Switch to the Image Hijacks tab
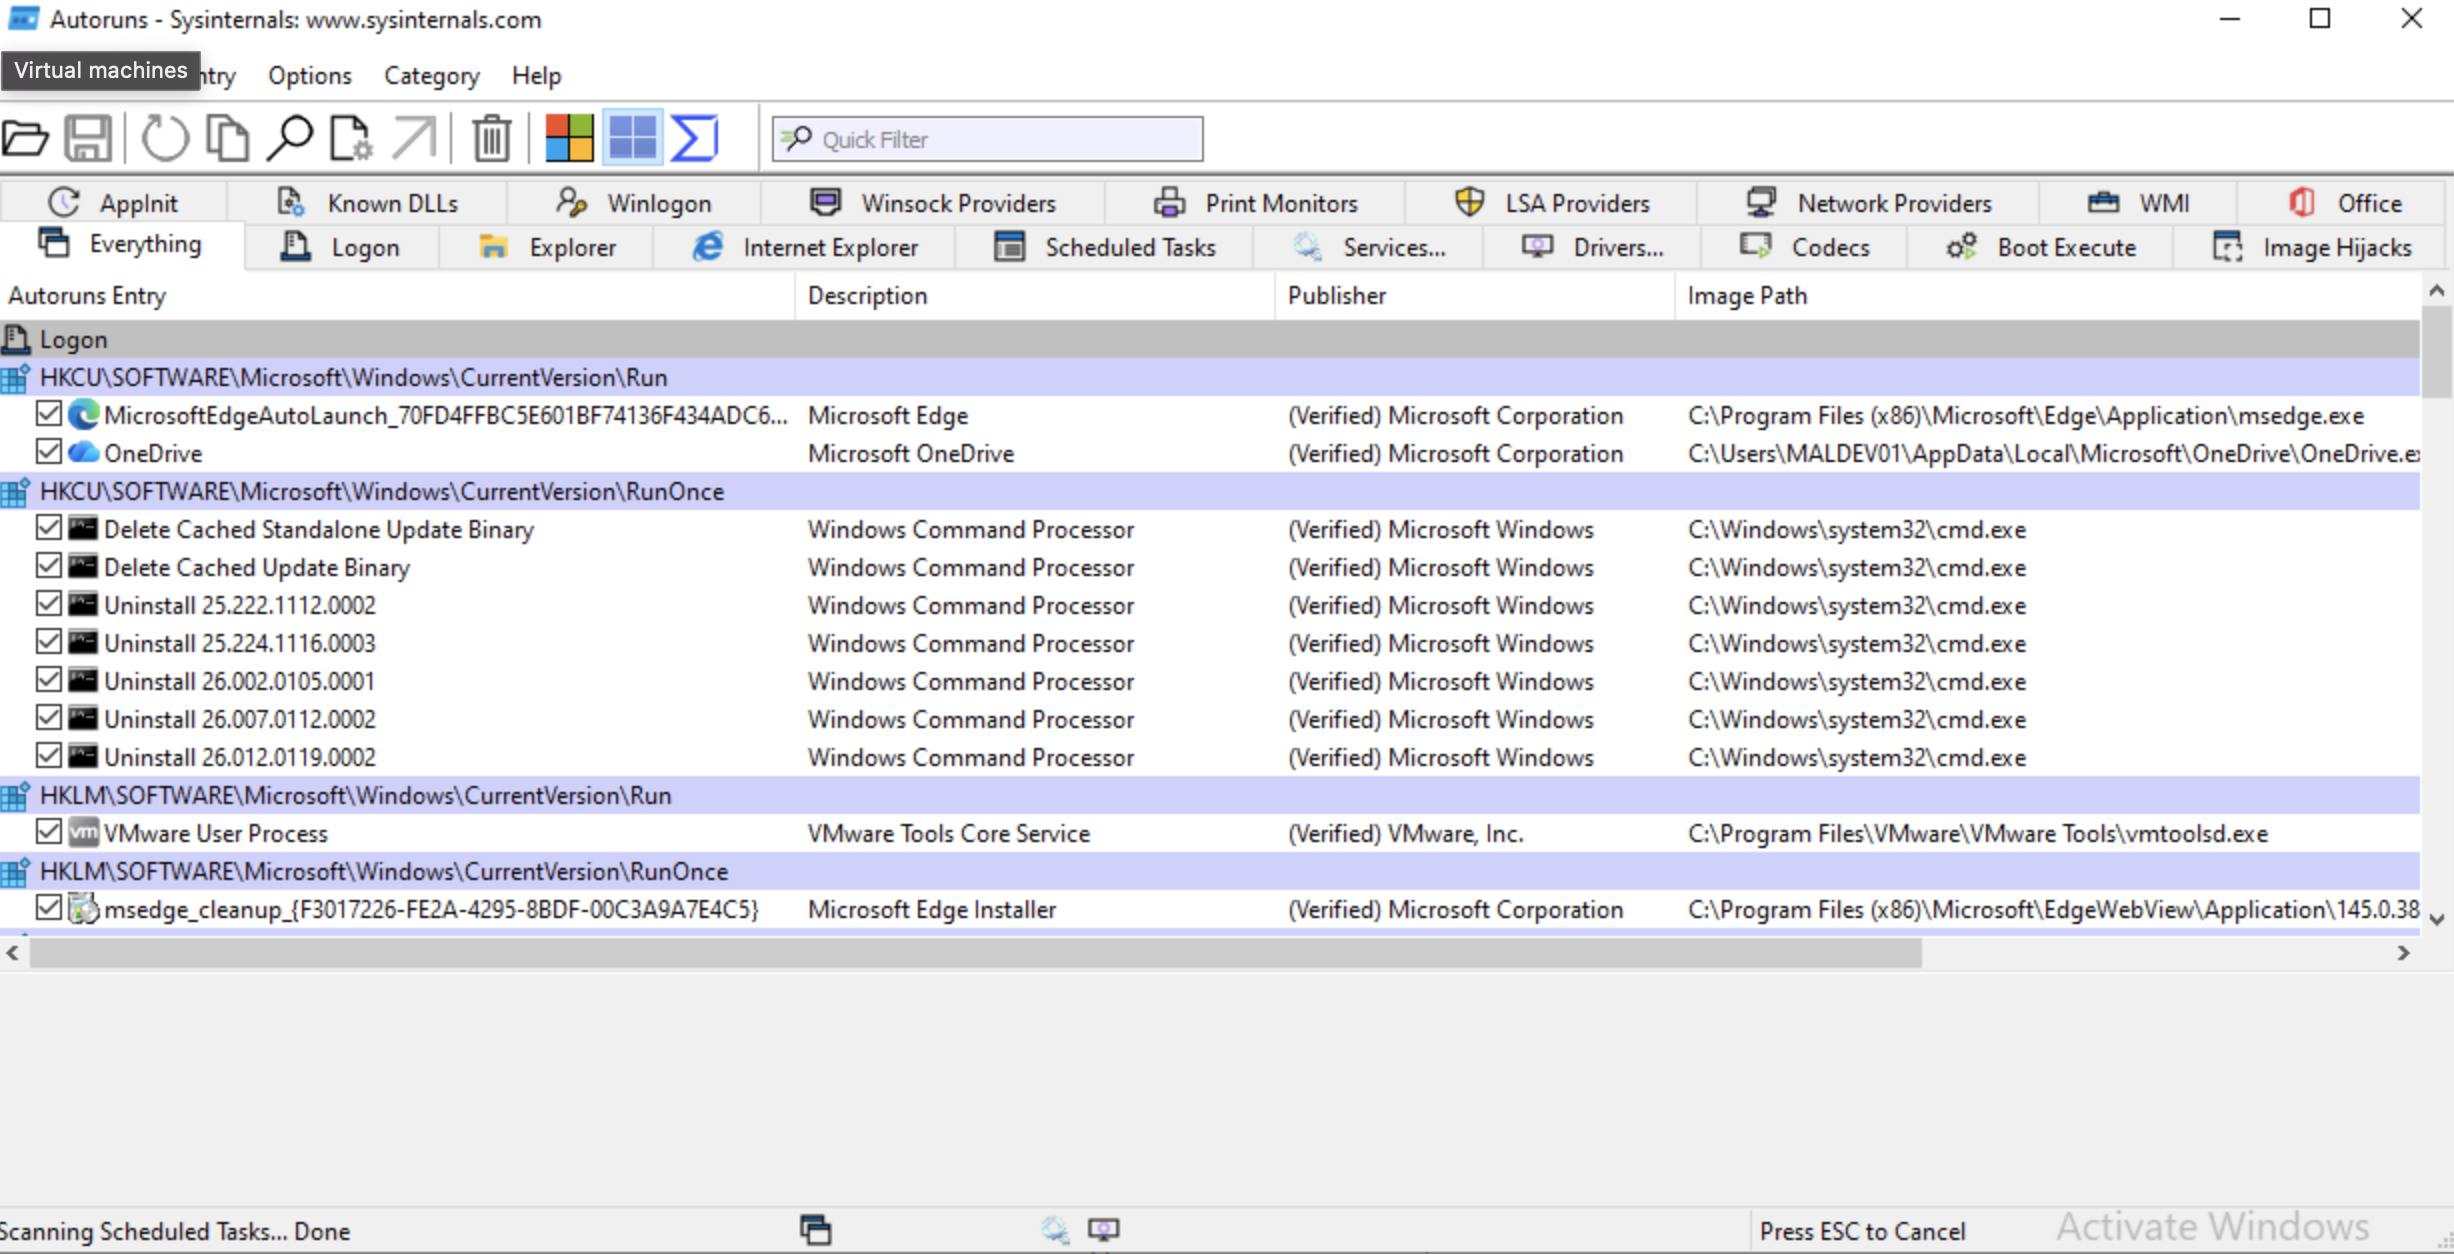 pyautogui.click(x=2311, y=247)
